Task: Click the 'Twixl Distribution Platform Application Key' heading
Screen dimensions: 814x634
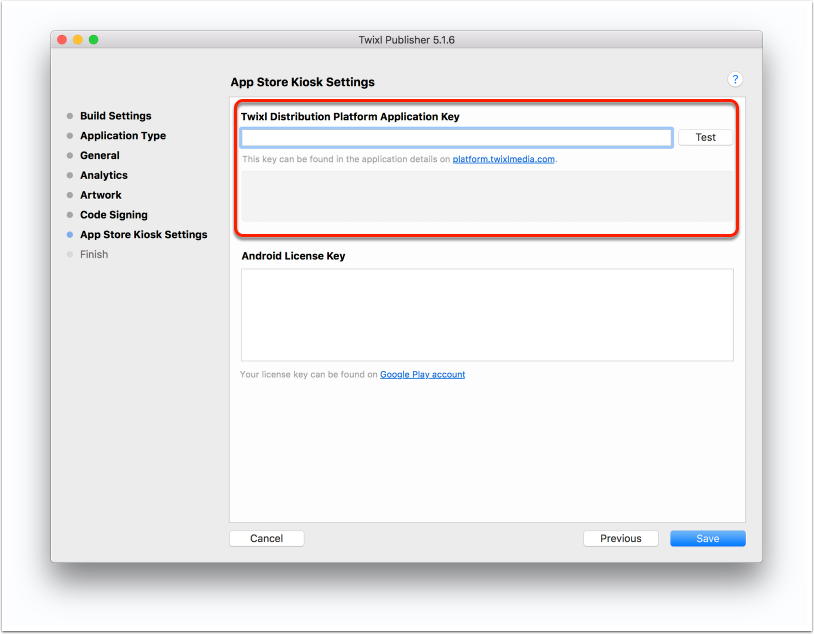Action: tap(350, 116)
